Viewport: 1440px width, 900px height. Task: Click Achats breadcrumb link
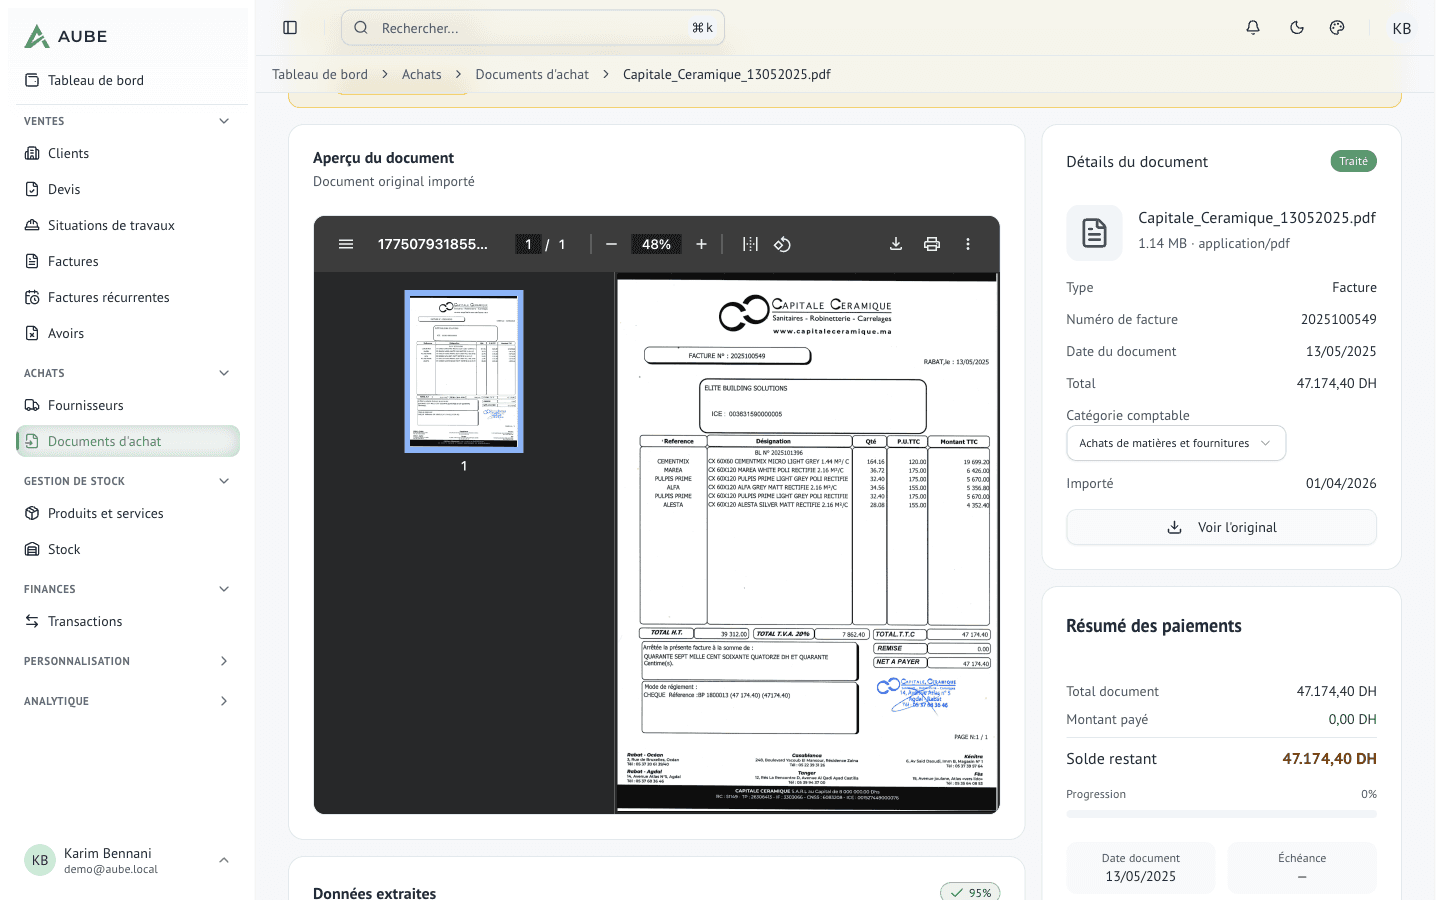click(421, 74)
